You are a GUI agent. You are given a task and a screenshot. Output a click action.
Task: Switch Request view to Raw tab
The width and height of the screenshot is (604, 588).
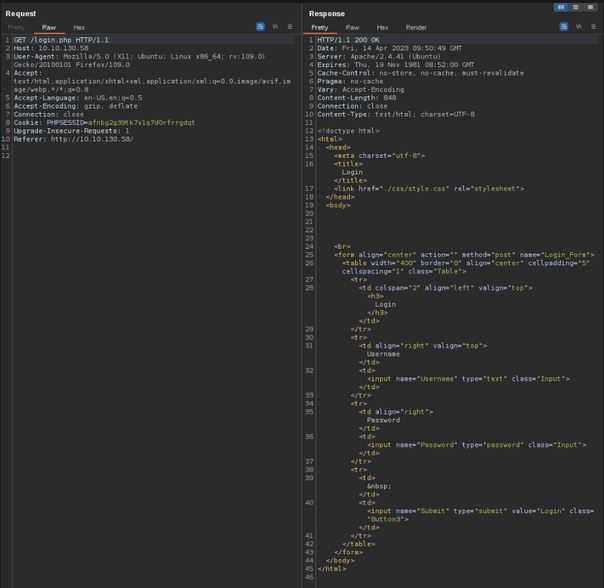coord(49,28)
